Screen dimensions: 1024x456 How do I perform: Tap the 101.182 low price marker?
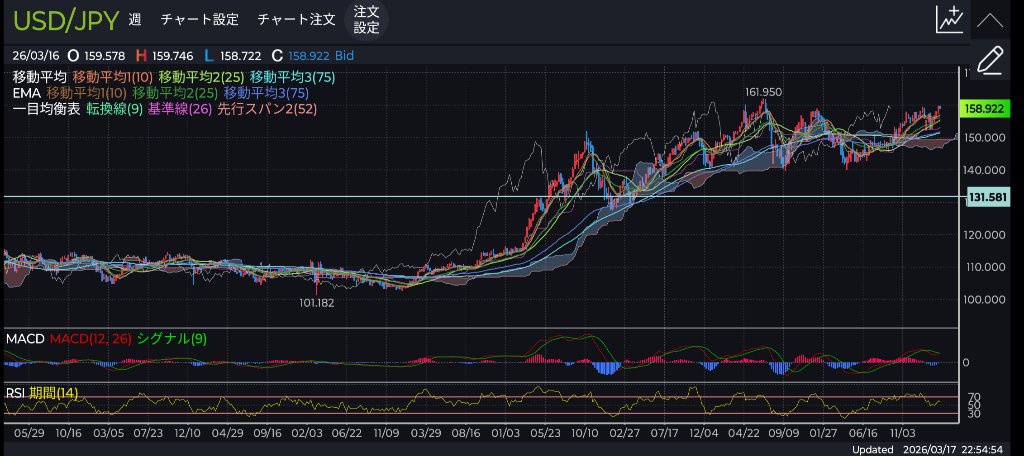pos(317,302)
